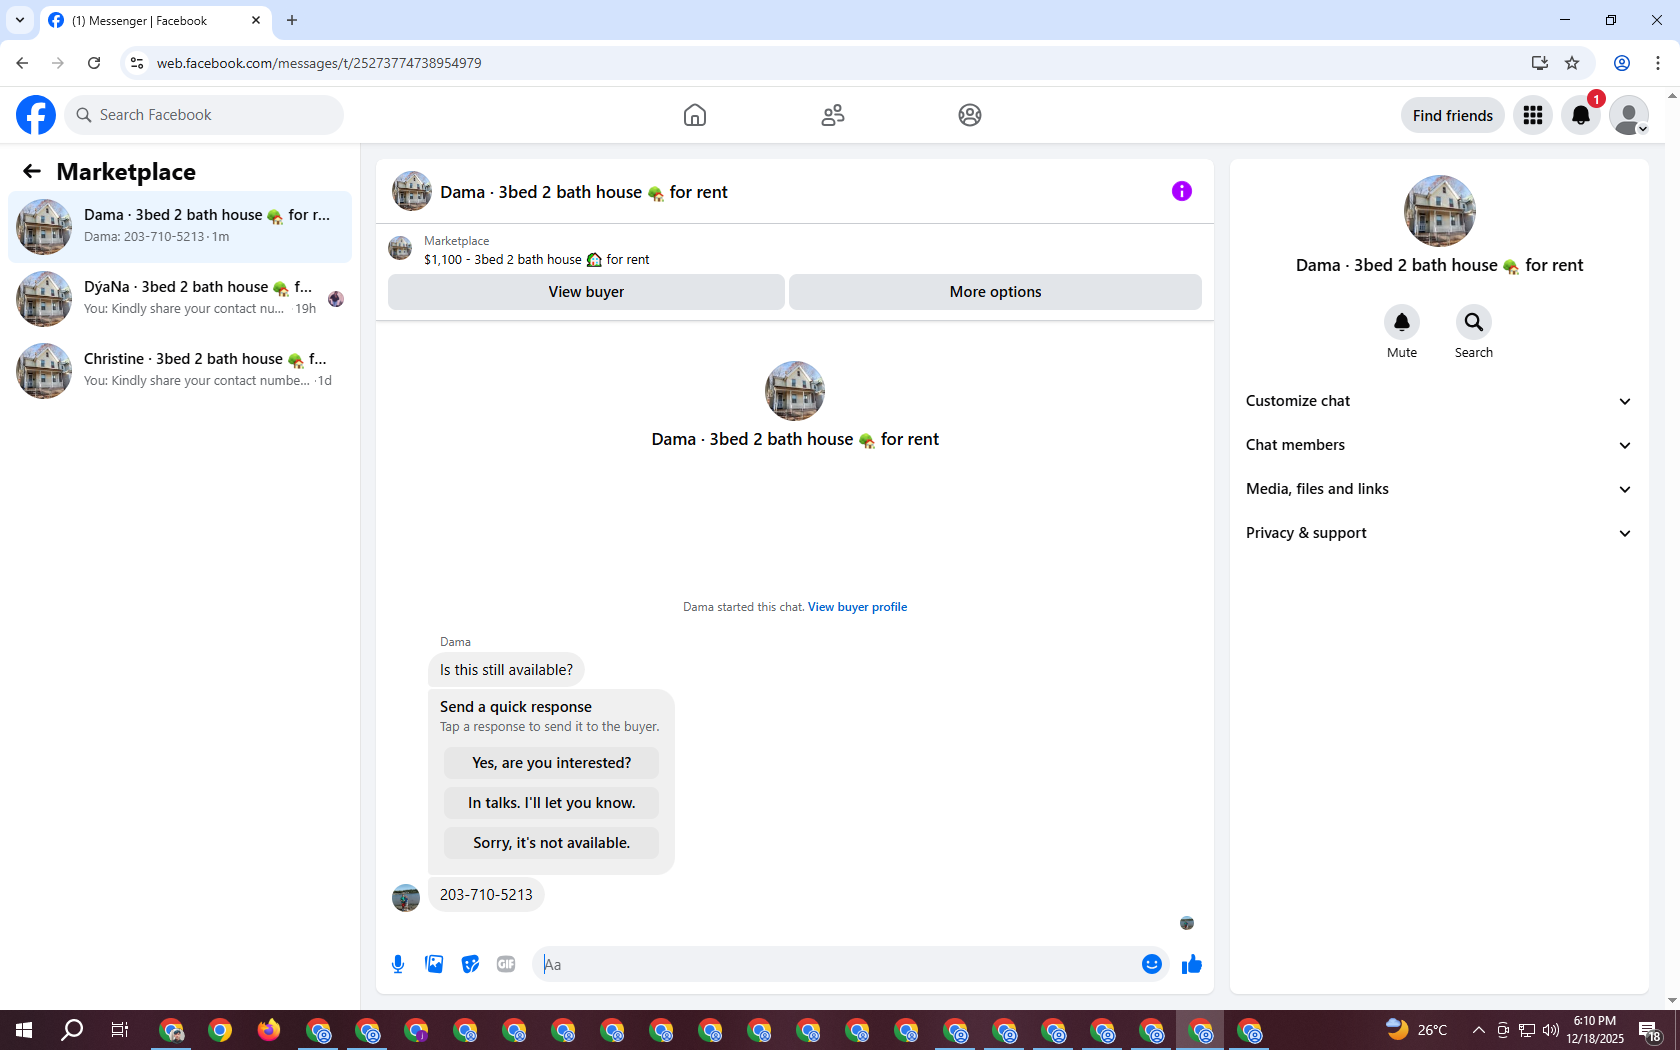View site information icon in address bar
Image resolution: width=1680 pixels, height=1050 pixels.
tap(137, 63)
